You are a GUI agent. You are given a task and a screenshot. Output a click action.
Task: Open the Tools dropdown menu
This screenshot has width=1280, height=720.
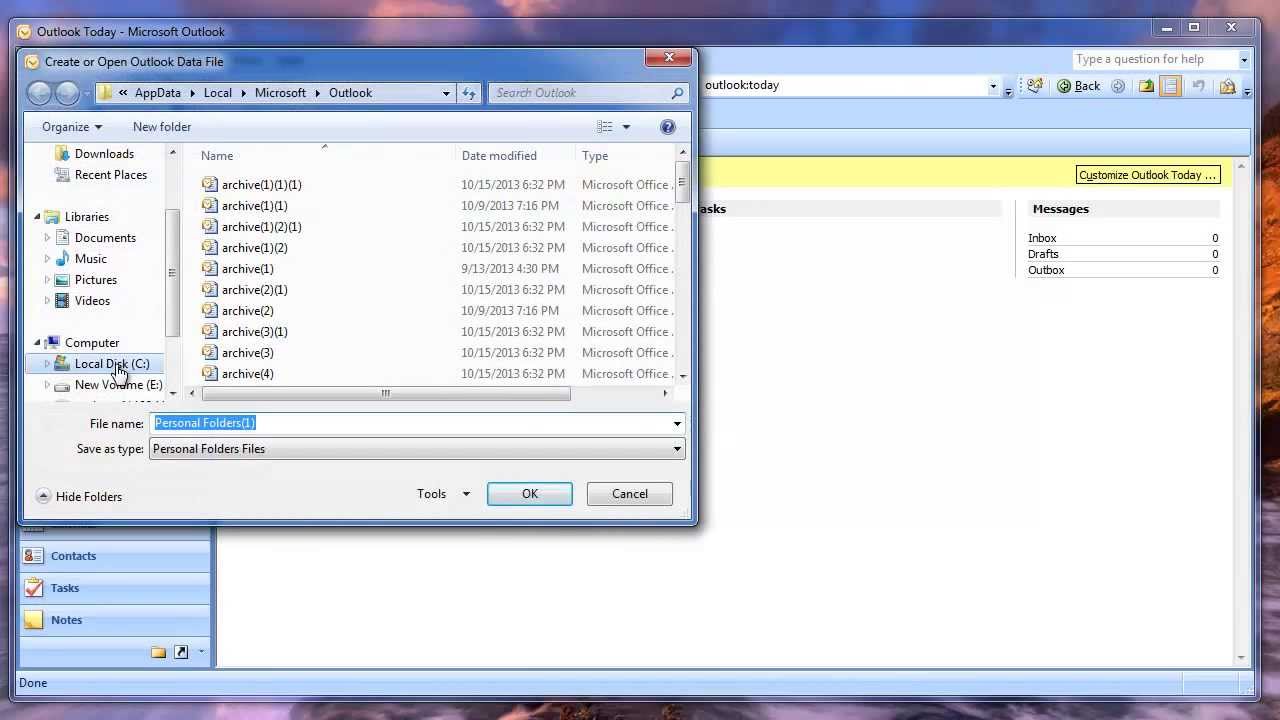443,494
